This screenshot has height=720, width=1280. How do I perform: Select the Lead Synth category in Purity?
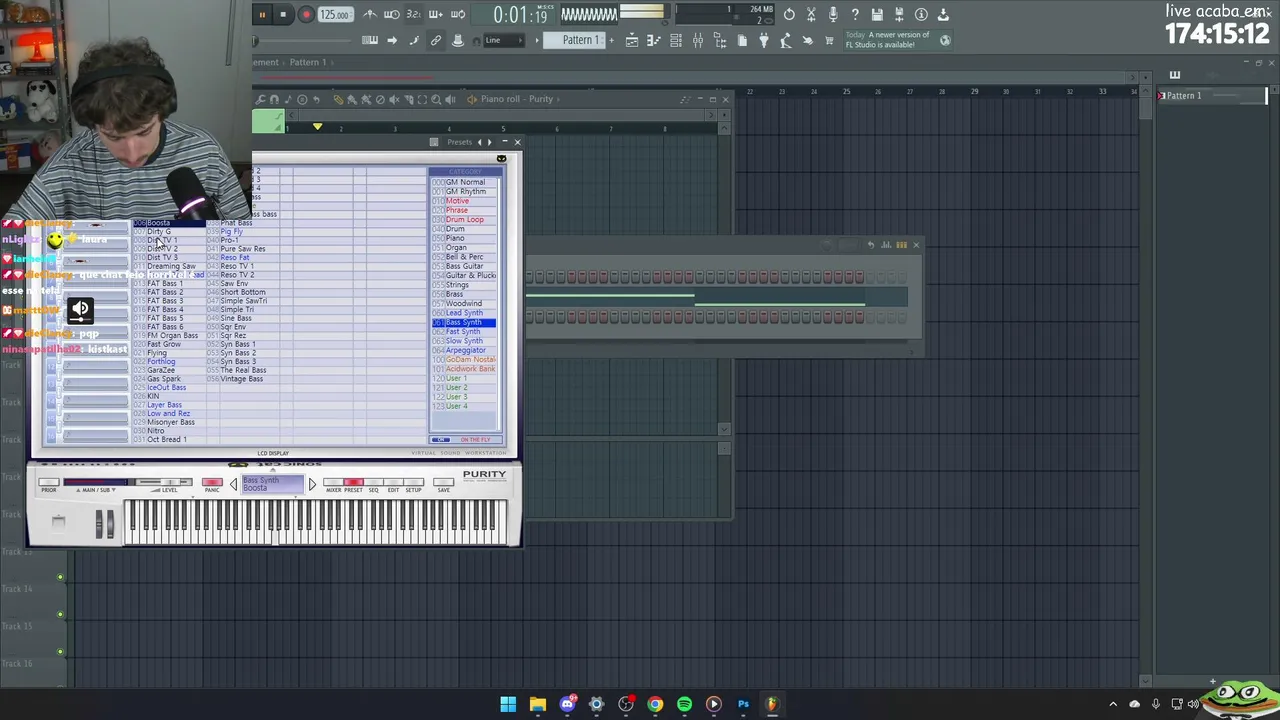tap(464, 313)
